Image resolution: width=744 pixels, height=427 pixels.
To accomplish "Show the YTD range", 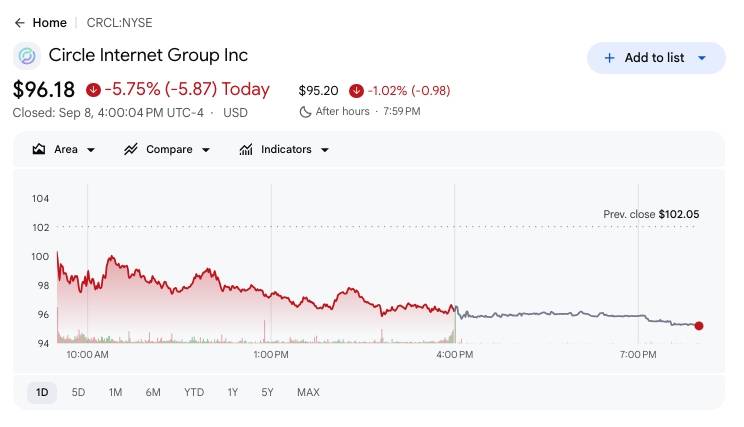I will coord(194,392).
